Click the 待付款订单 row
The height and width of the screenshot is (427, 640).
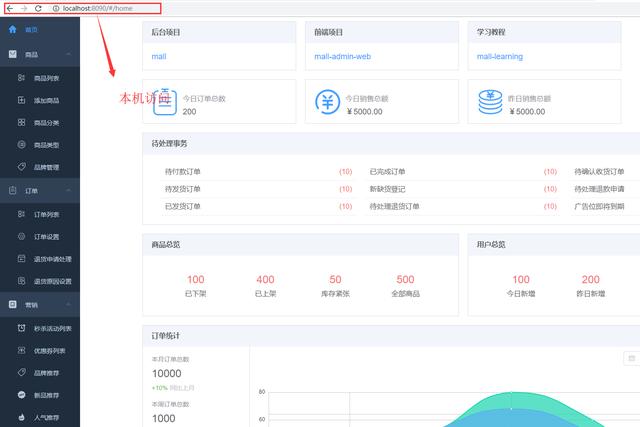[x=258, y=171]
